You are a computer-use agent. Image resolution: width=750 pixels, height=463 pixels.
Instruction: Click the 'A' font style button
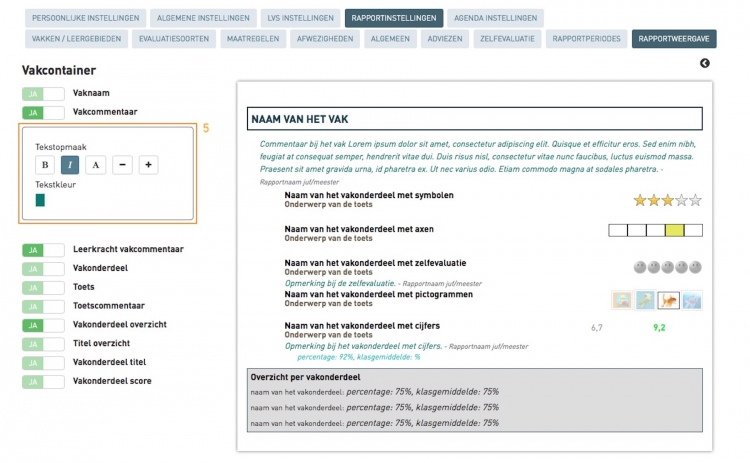[96, 165]
